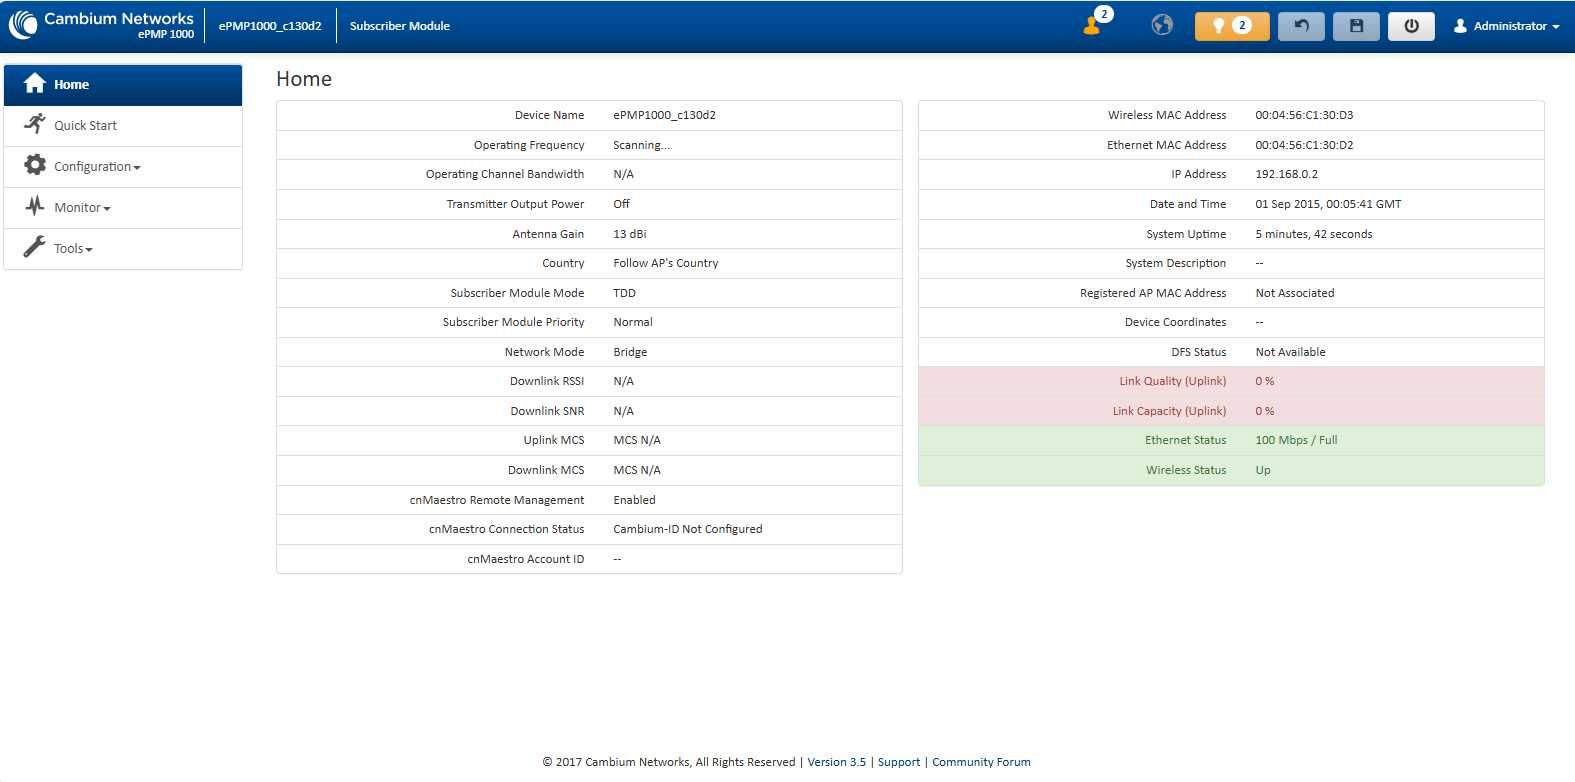This screenshot has height=782, width=1575.
Task: Expand the Configuration menu
Action: coord(123,167)
